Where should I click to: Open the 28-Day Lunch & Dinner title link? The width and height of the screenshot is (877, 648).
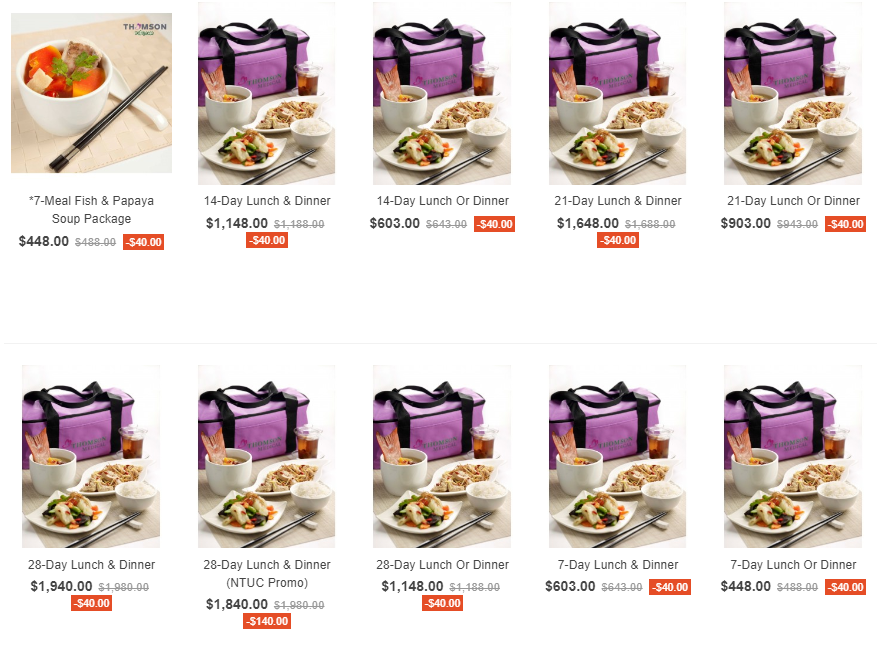(91, 565)
